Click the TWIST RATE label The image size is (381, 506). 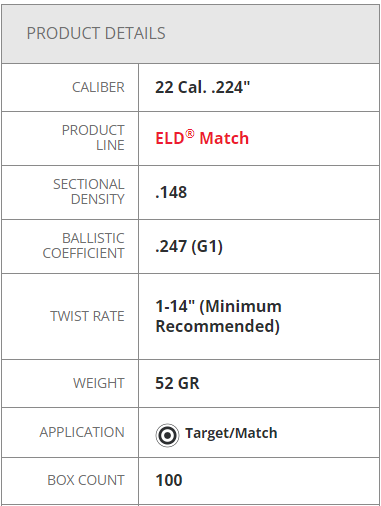[87, 316]
